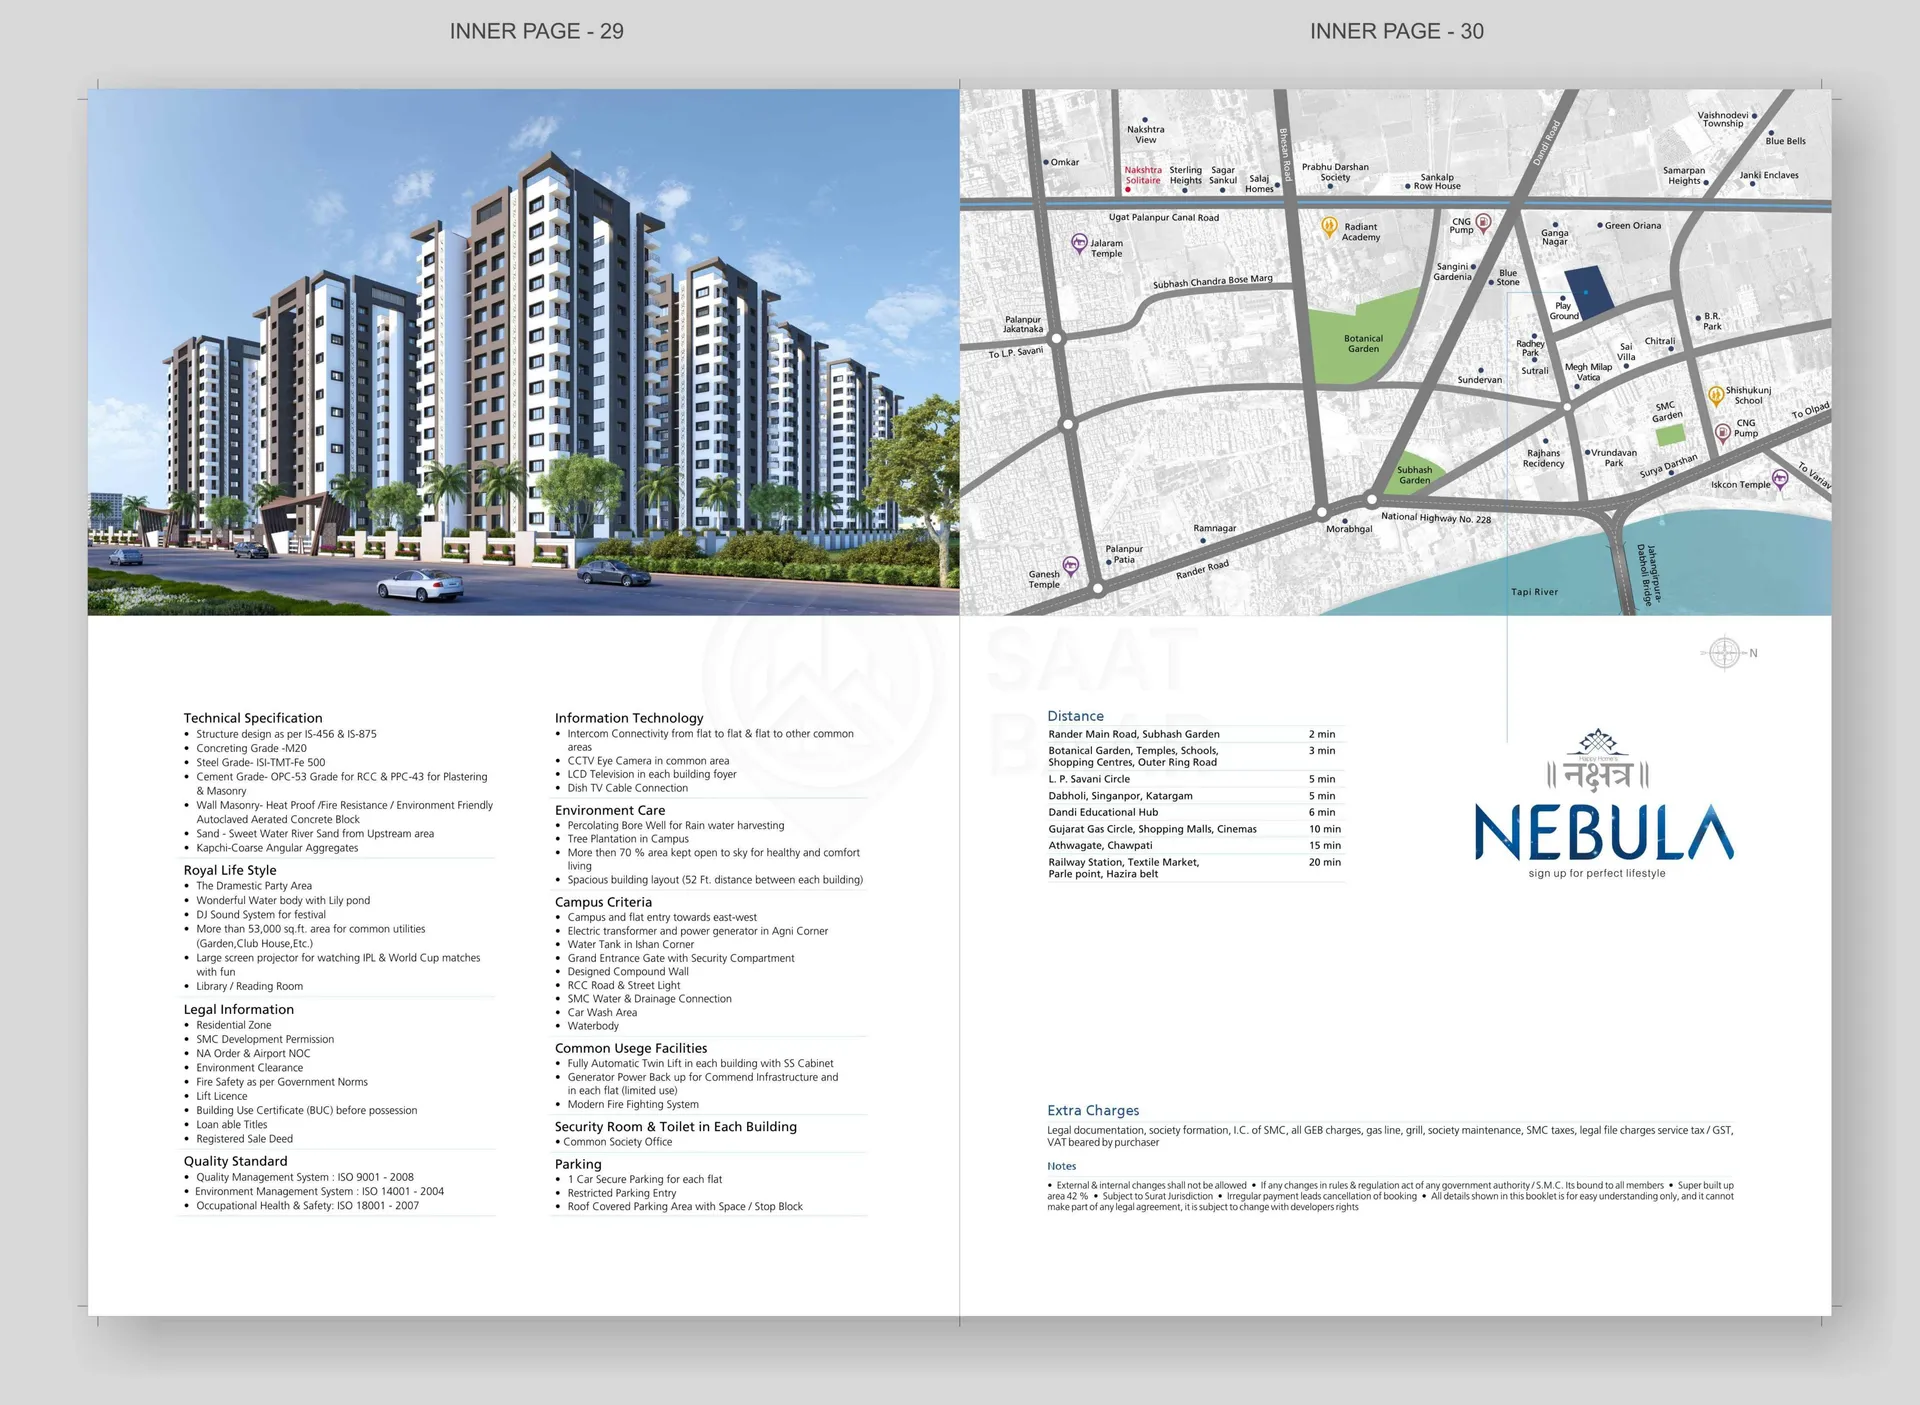Click the Ganesh Temple pin icon
The width and height of the screenshot is (1920, 1405).
pos(1071,566)
